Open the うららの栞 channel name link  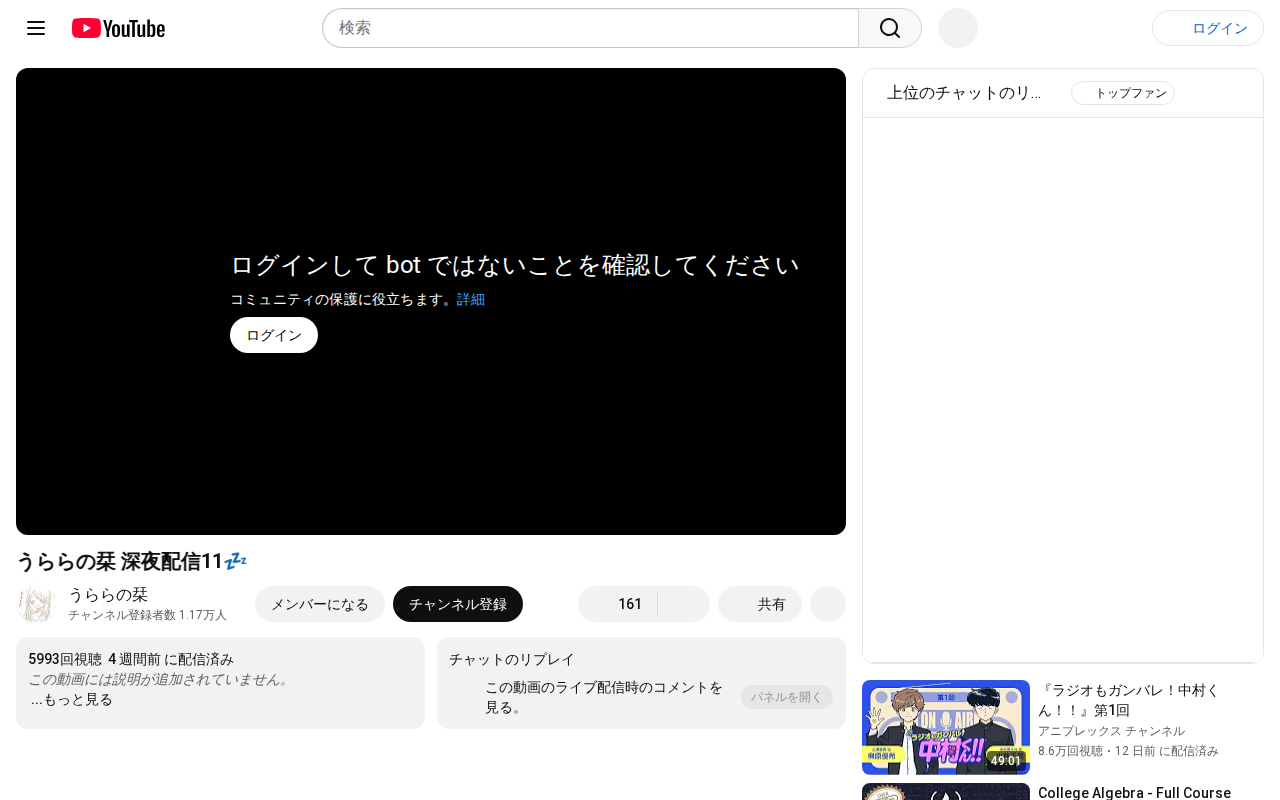[x=108, y=595]
